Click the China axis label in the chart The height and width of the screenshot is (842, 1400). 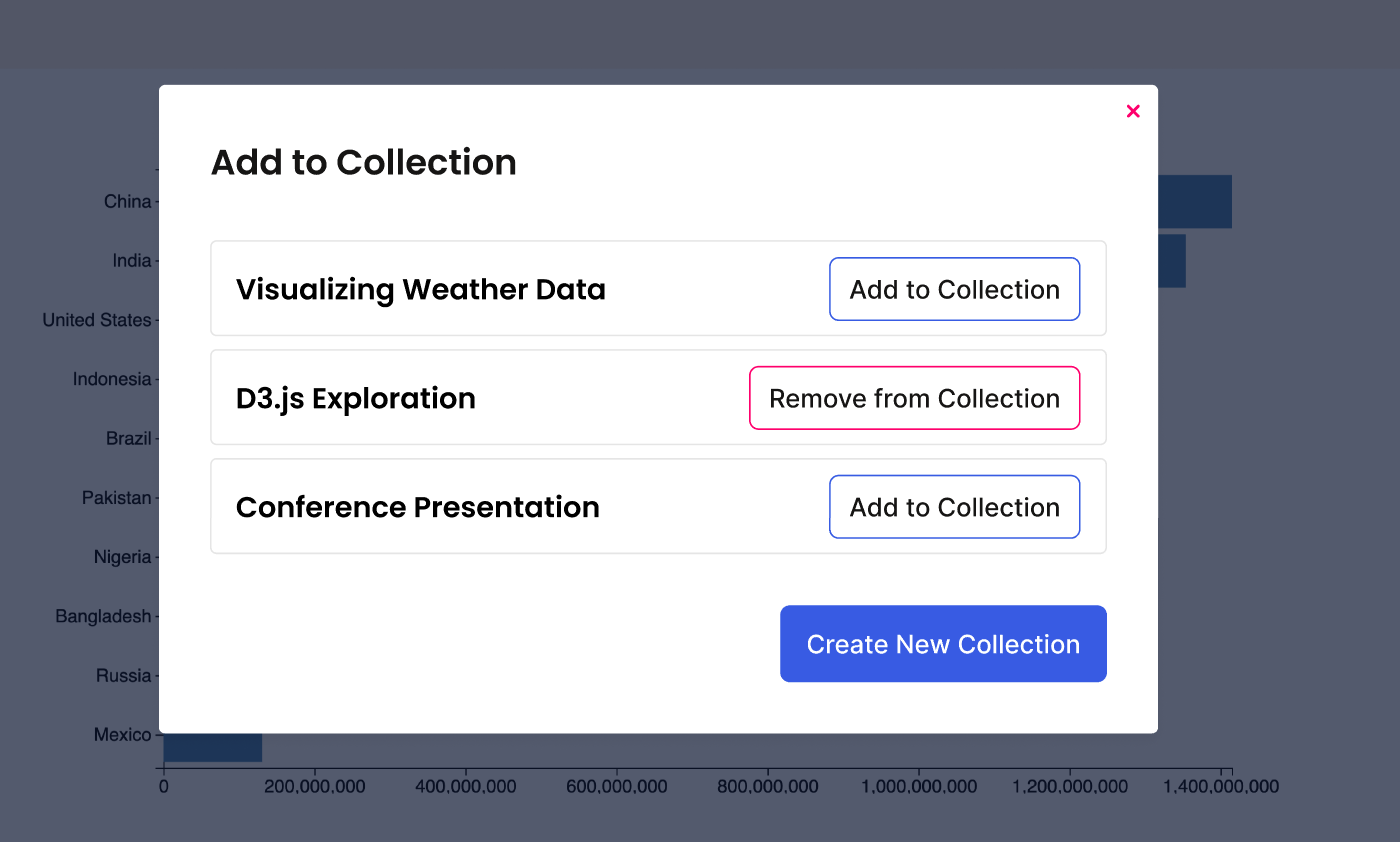(128, 202)
